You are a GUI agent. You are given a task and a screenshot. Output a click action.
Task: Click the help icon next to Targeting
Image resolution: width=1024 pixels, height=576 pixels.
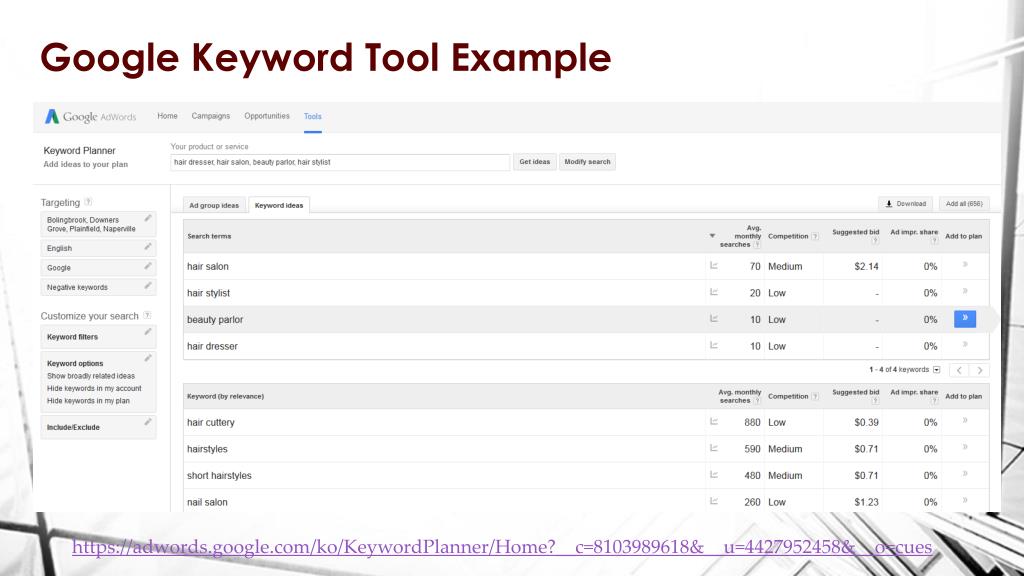coord(88,202)
